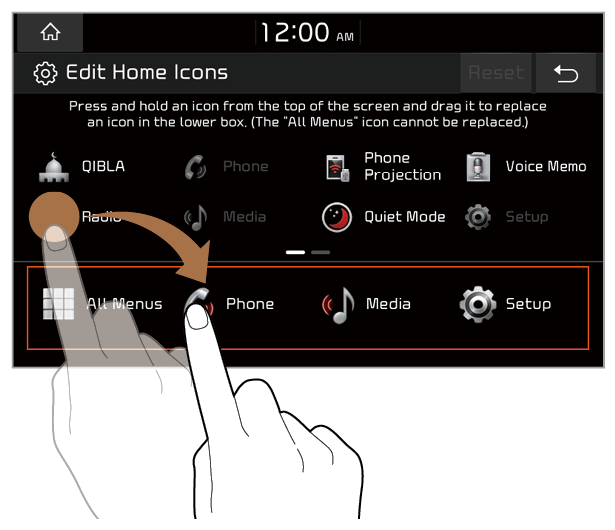This screenshot has height=530, width=615.
Task: Select the Phone Projection icon
Action: click(x=337, y=168)
